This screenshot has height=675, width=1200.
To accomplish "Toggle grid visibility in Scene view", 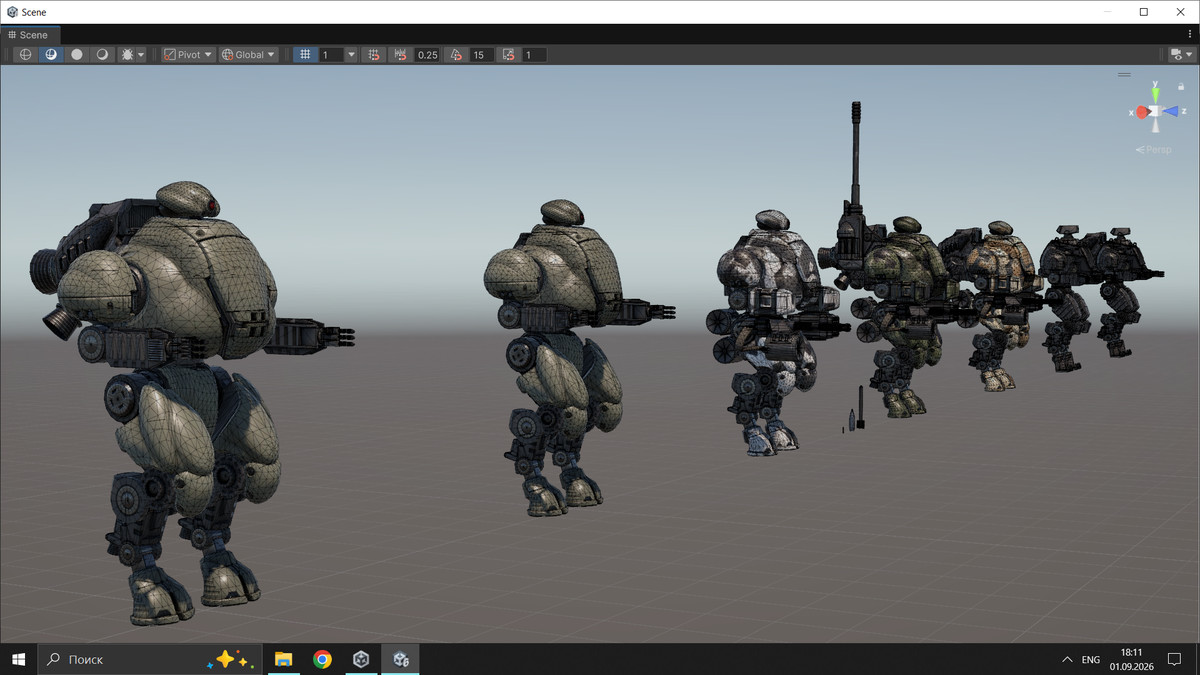I will coord(306,55).
